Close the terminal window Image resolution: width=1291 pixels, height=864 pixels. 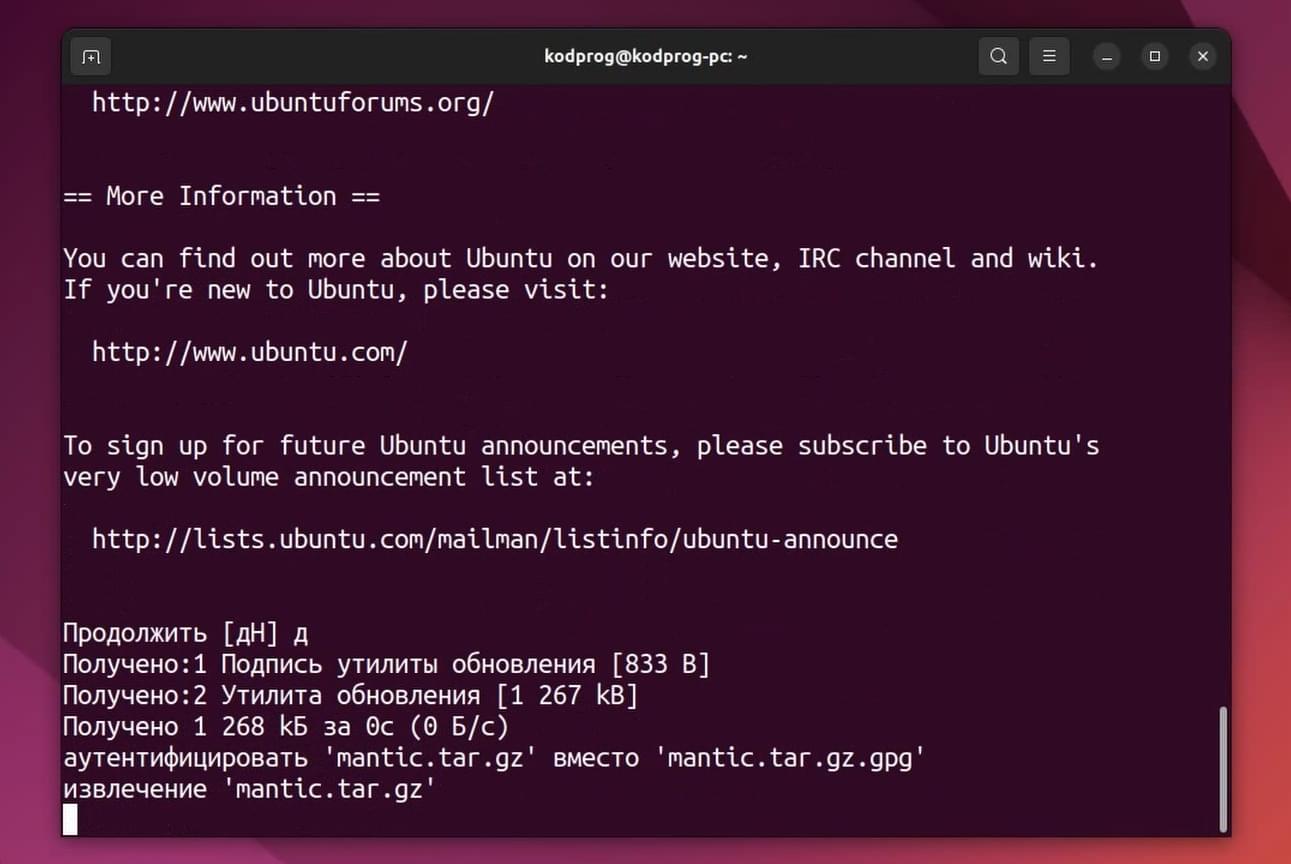click(1203, 57)
